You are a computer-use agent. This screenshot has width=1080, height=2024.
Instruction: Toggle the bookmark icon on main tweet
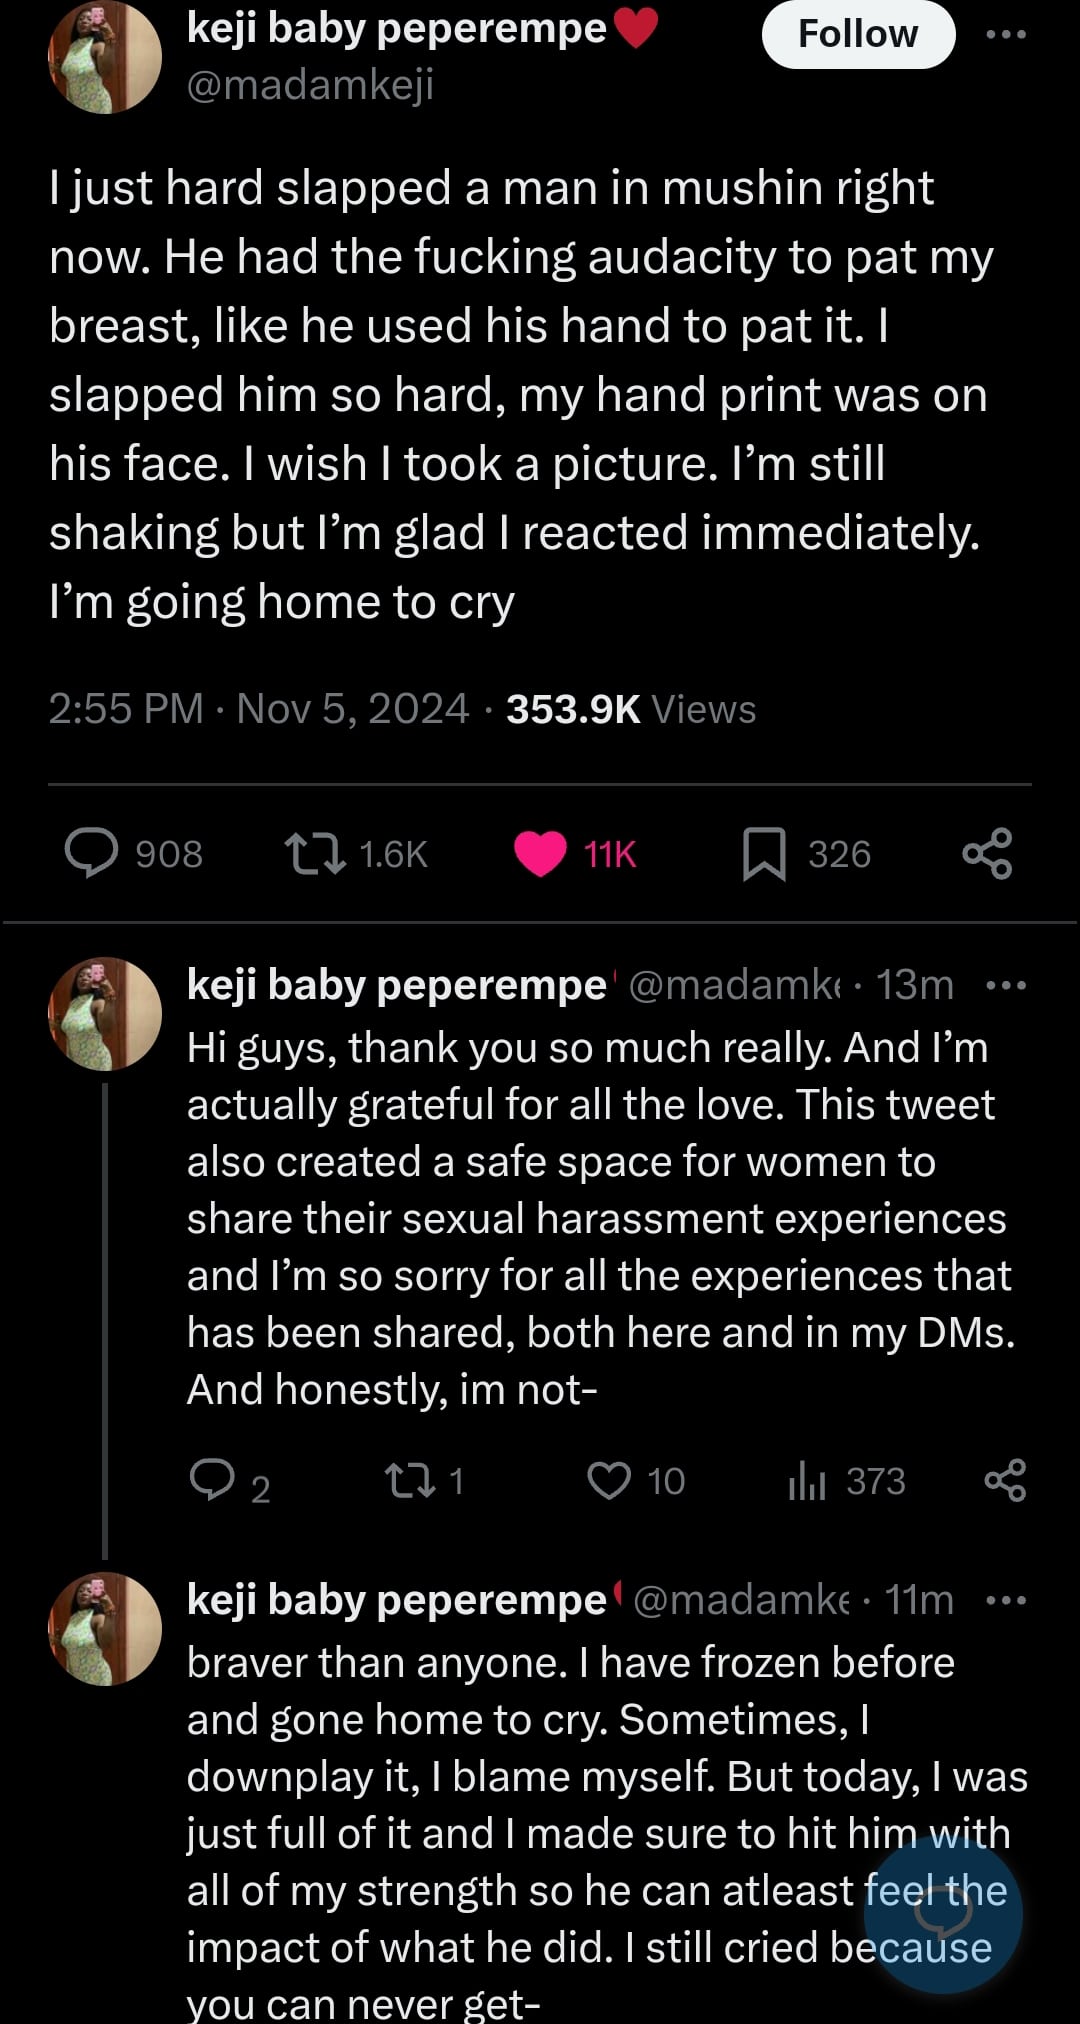[764, 854]
